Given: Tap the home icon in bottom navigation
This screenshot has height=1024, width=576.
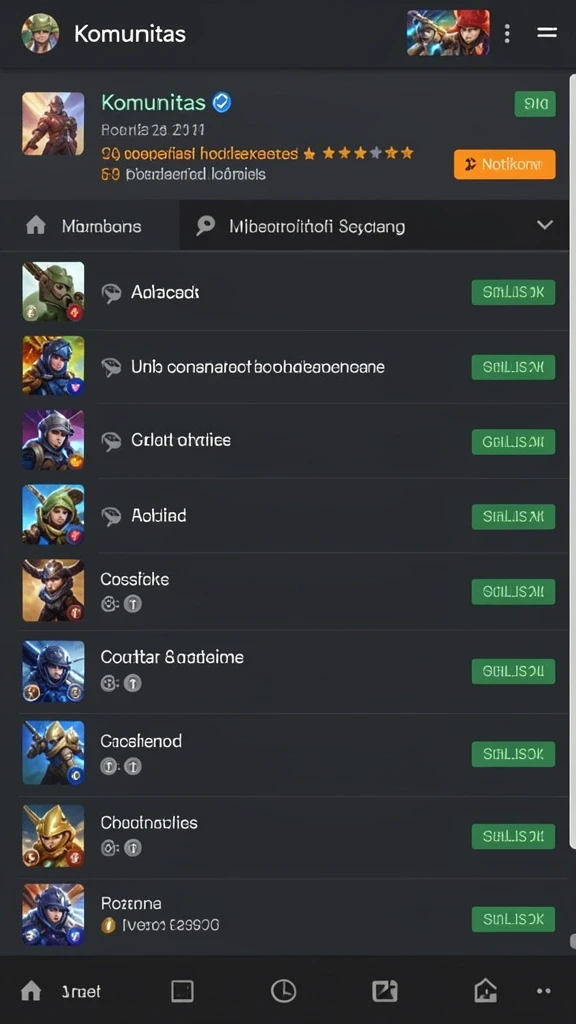Looking at the screenshot, I should [31, 991].
